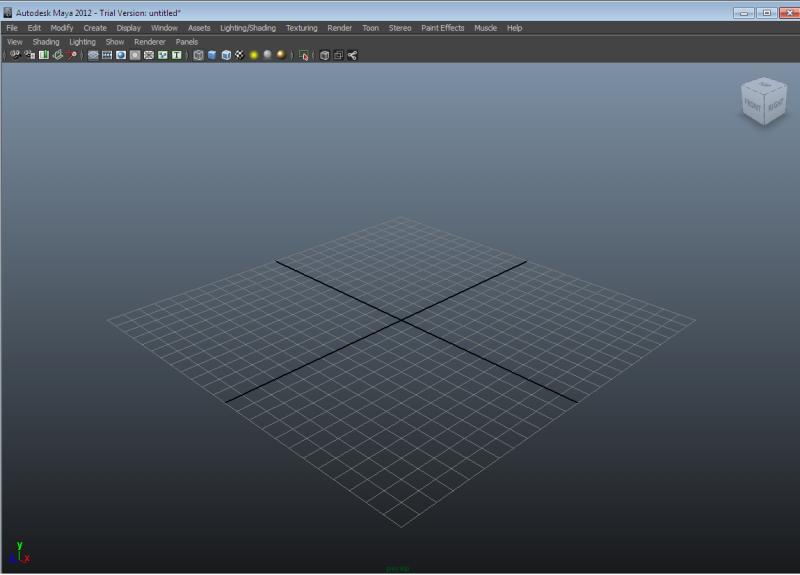Switch viewport to wireframe display icon

pos(198,55)
